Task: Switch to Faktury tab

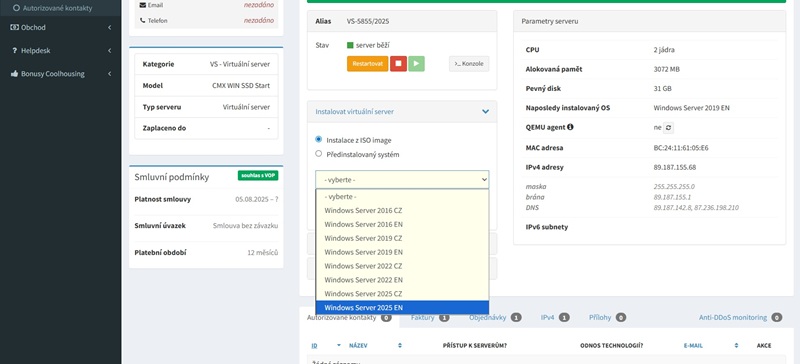Action: [430, 318]
